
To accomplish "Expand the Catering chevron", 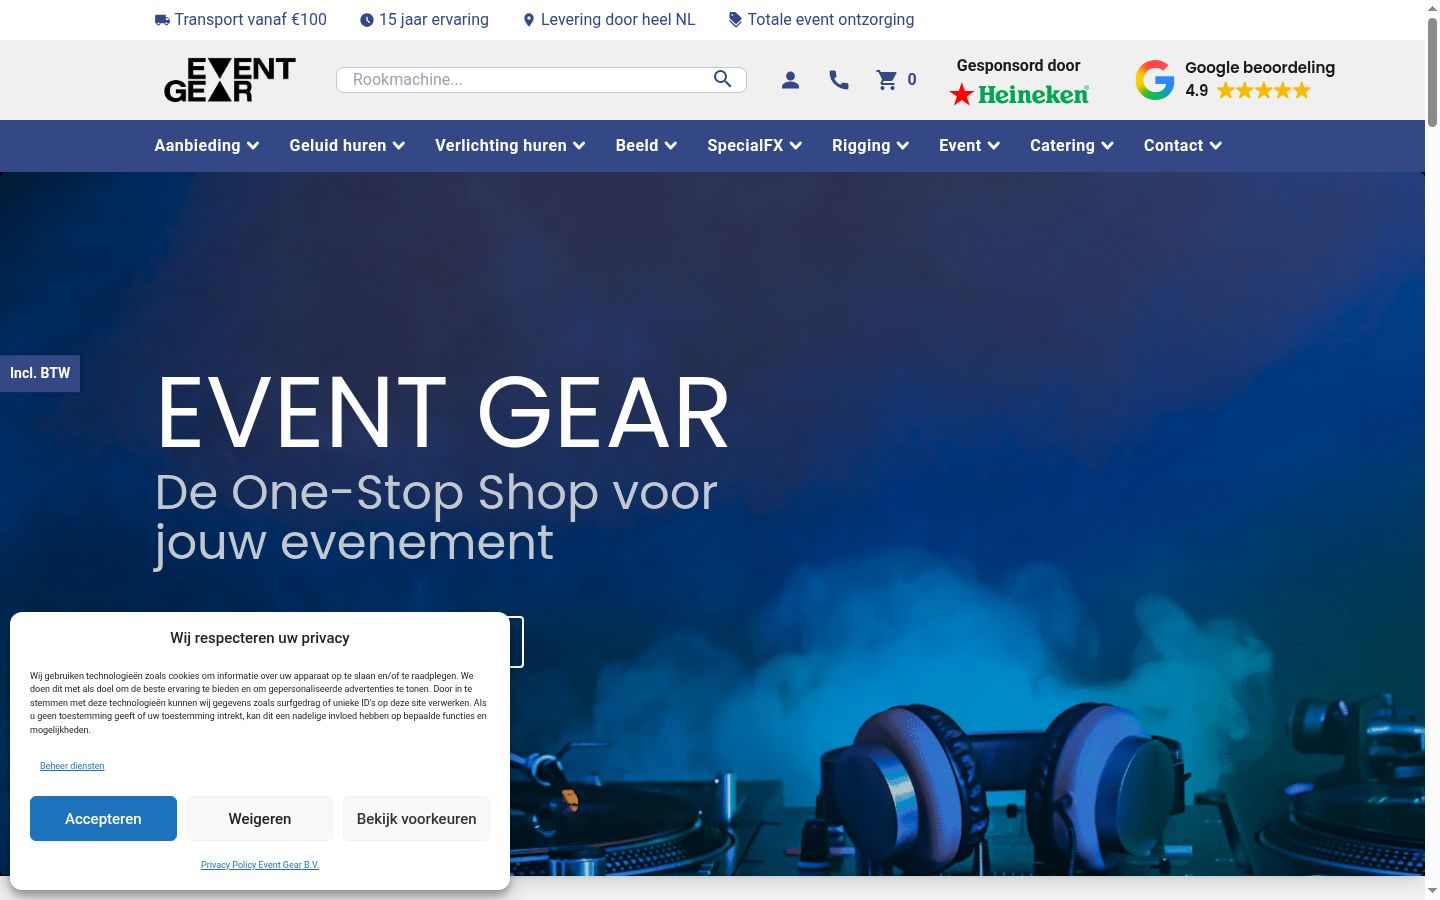I will pyautogui.click(x=1107, y=146).
